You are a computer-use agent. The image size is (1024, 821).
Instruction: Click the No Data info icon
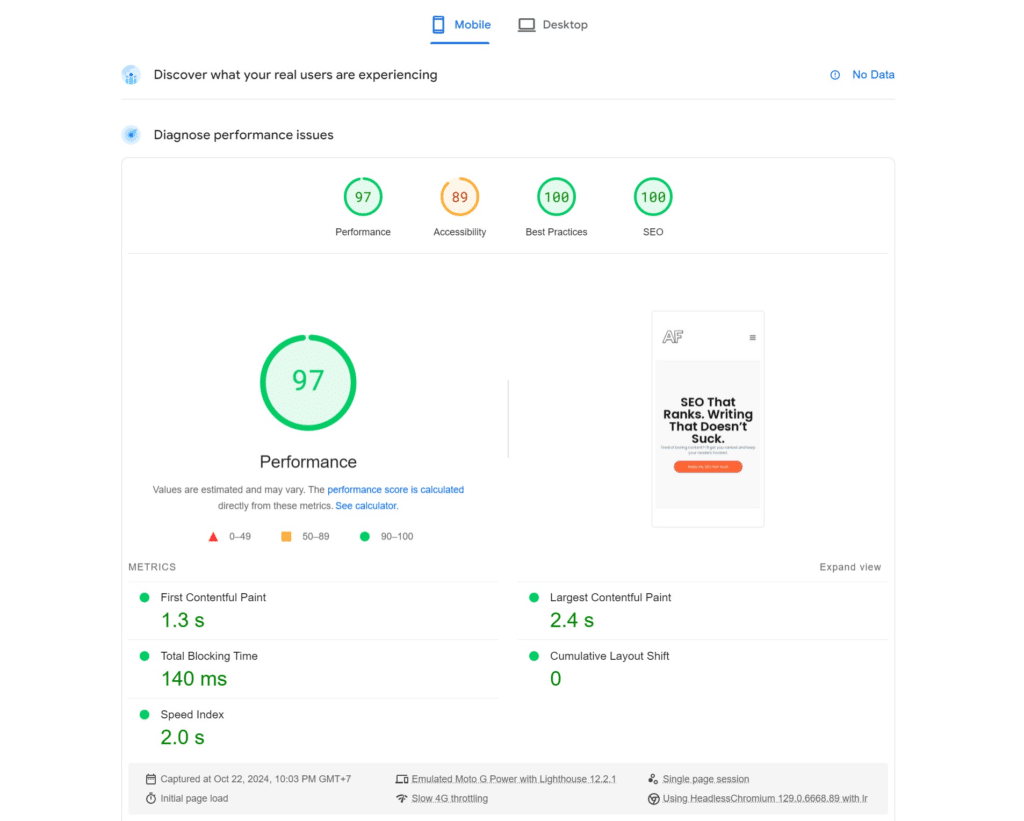tap(835, 75)
